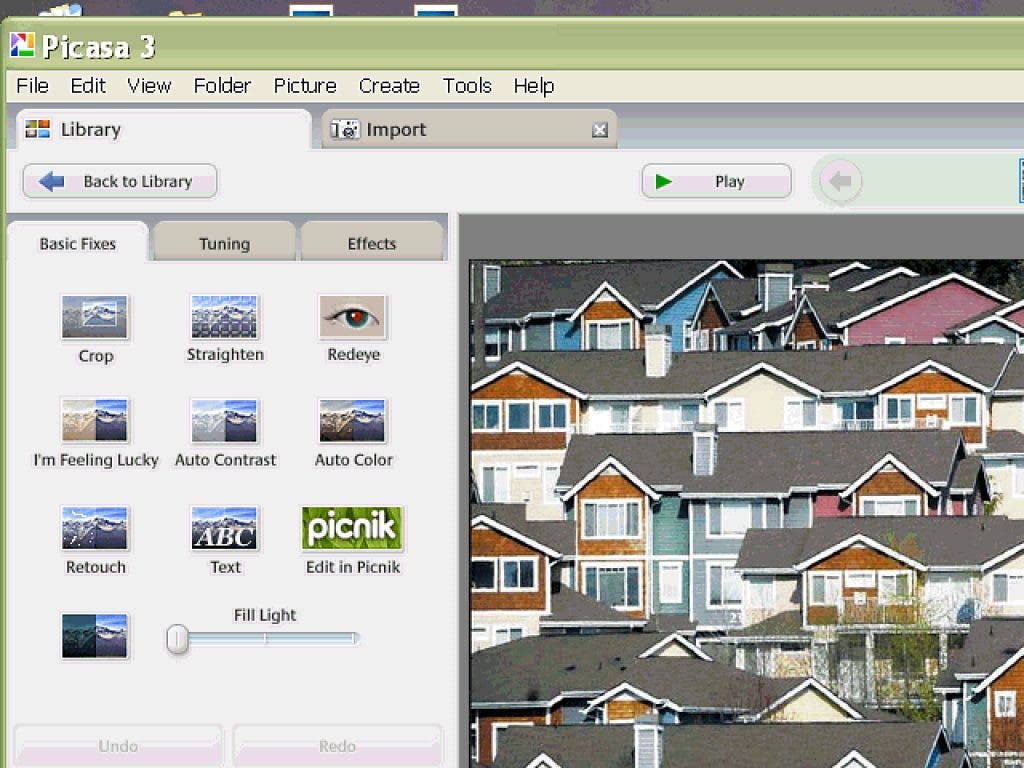Apply Auto Color correction
Viewport: 1024px width, 768px height.
click(353, 422)
